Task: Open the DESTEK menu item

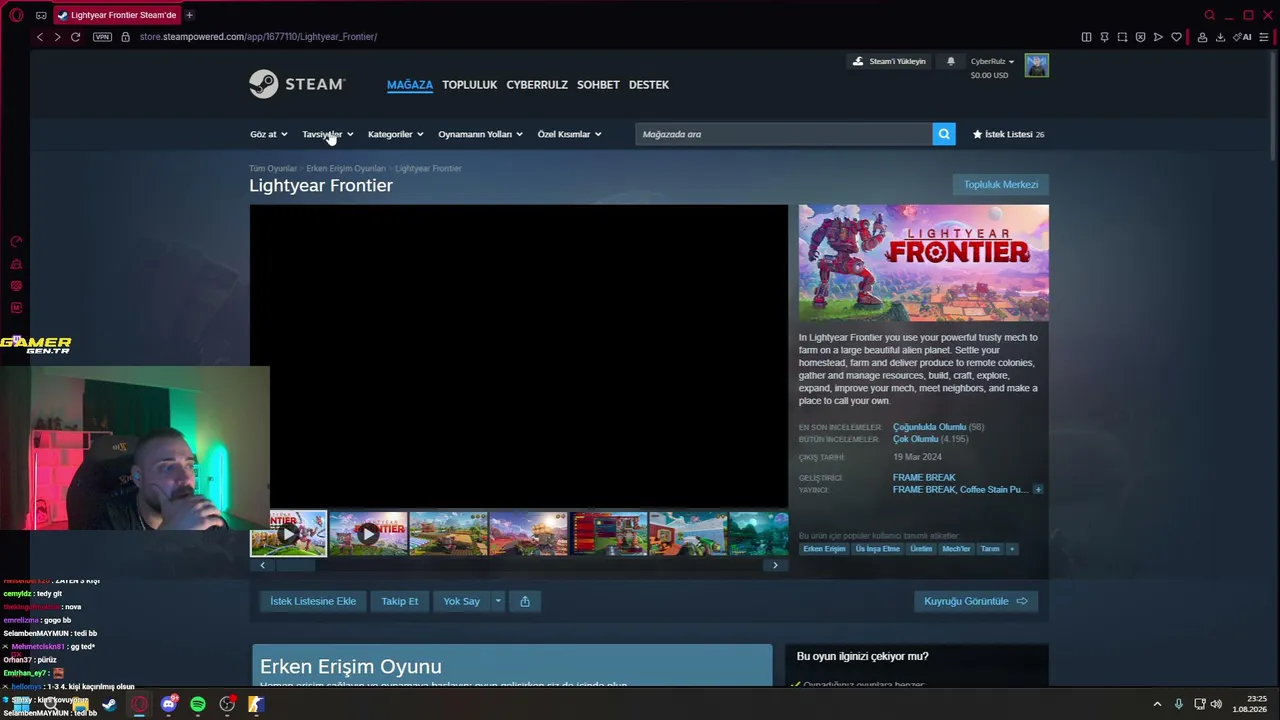Action: [x=649, y=85]
